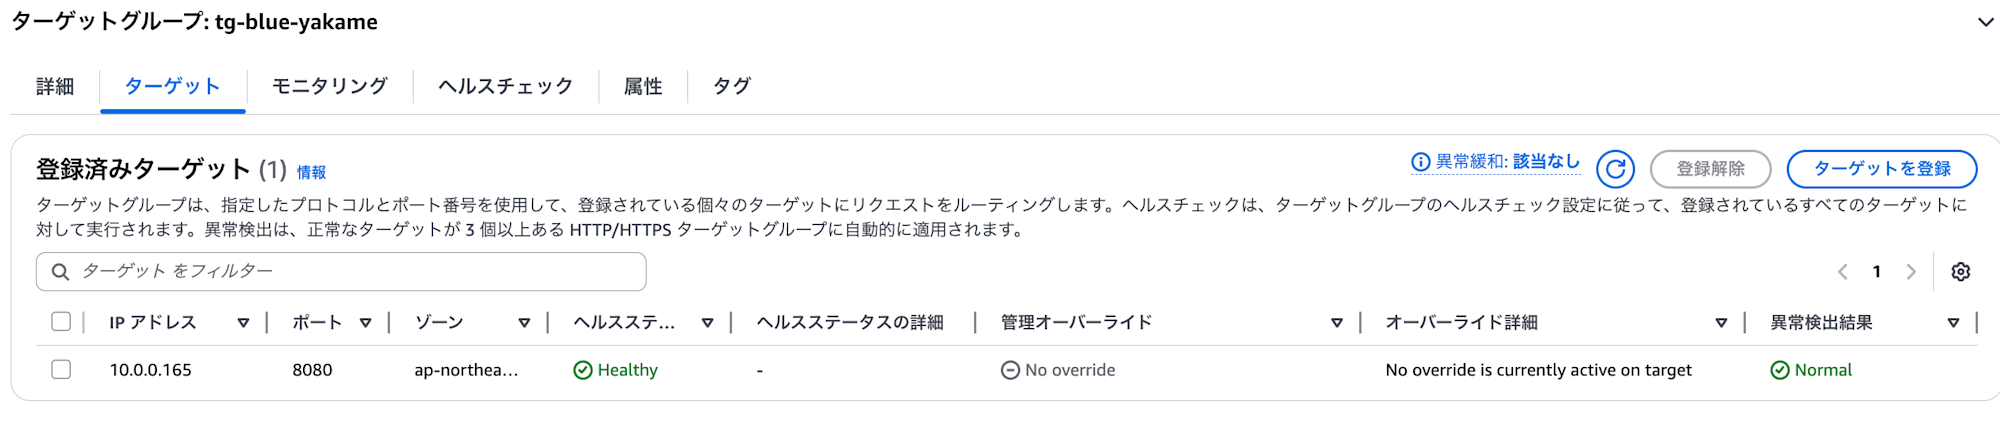The height and width of the screenshot is (423, 2000).
Task: Sort by port column arrow
Action: point(365,323)
